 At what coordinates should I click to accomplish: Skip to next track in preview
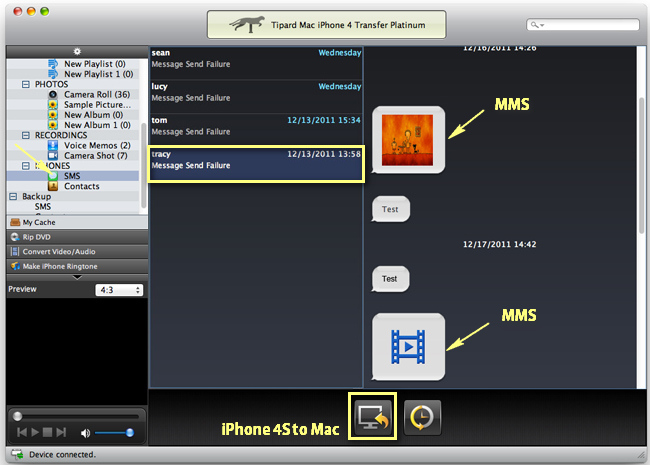61,432
